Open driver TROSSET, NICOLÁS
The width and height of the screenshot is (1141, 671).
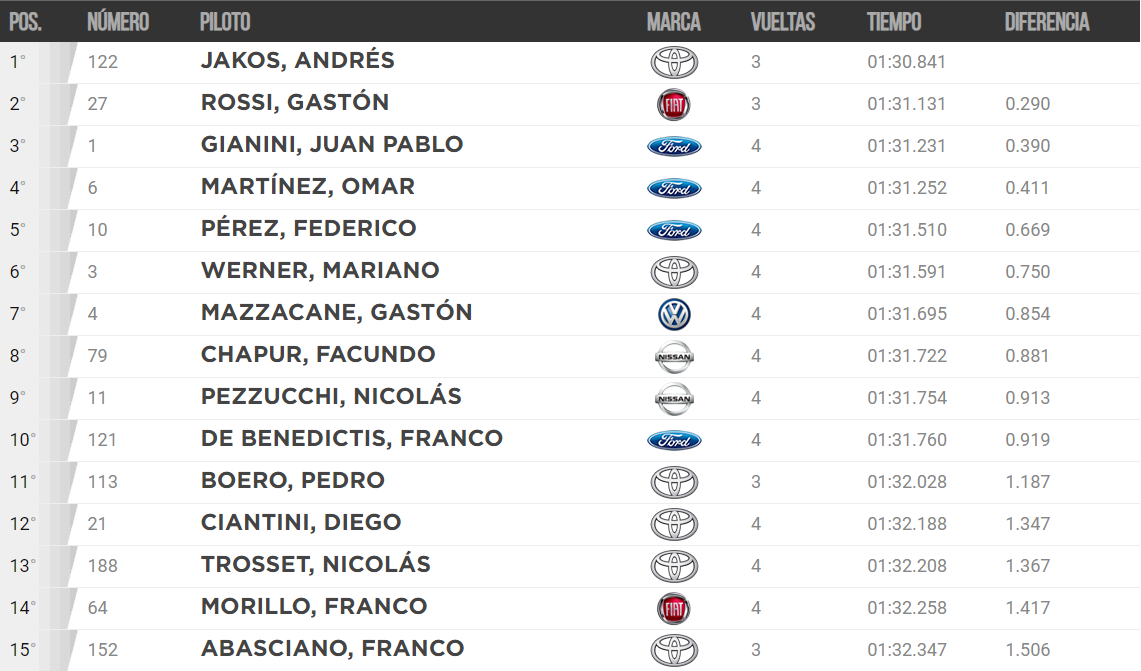pos(316,565)
